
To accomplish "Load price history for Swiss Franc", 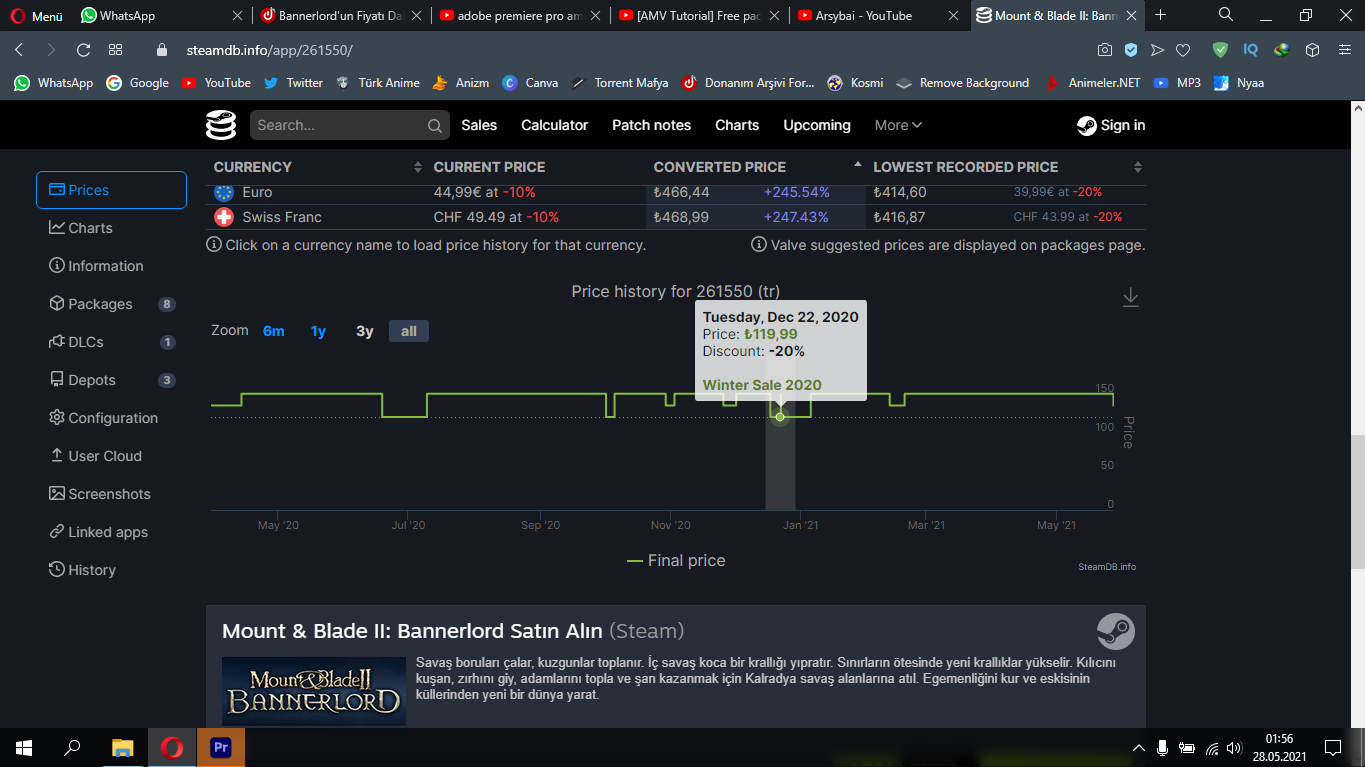I will point(282,217).
